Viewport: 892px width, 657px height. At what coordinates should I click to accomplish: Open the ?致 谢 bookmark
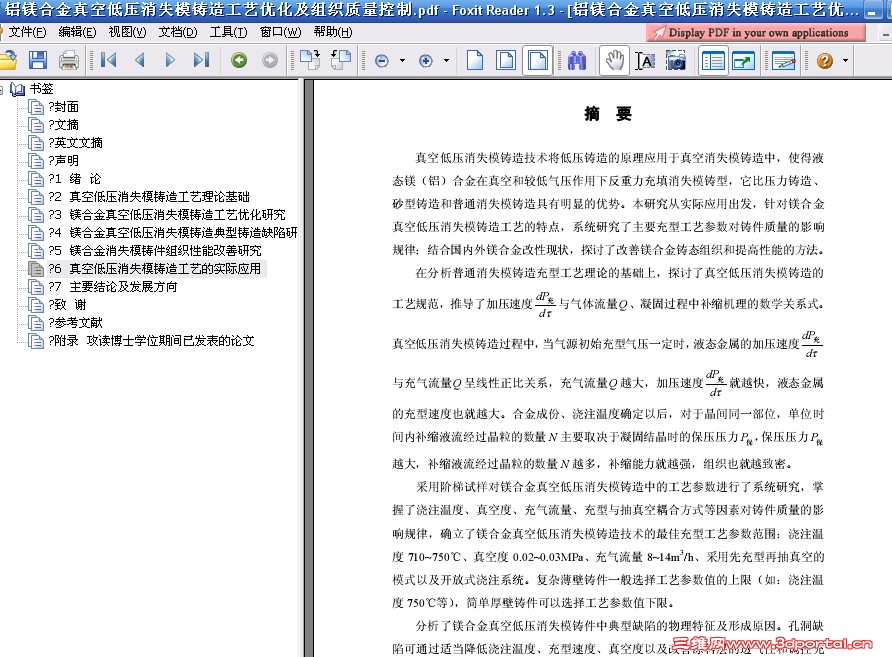67,305
